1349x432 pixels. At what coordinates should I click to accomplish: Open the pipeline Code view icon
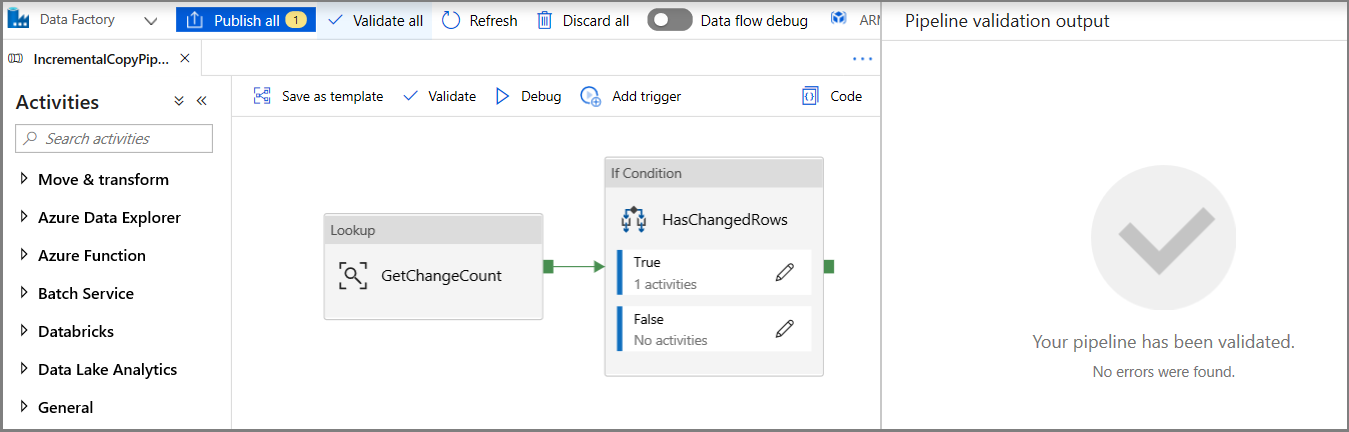tap(810, 96)
